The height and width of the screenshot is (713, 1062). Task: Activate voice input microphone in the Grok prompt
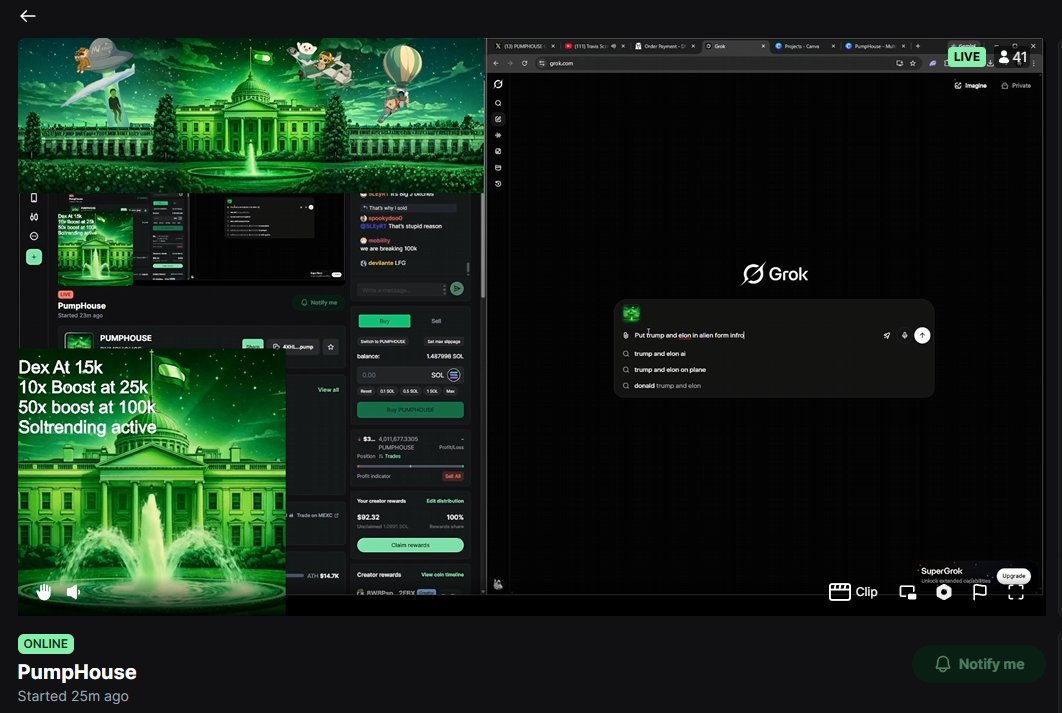[904, 335]
